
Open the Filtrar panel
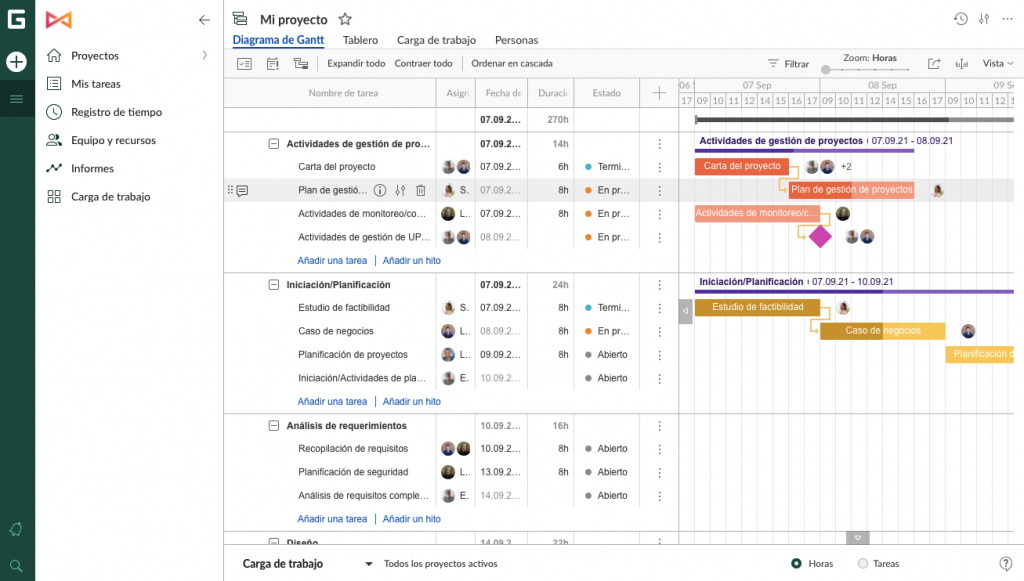[x=789, y=62]
